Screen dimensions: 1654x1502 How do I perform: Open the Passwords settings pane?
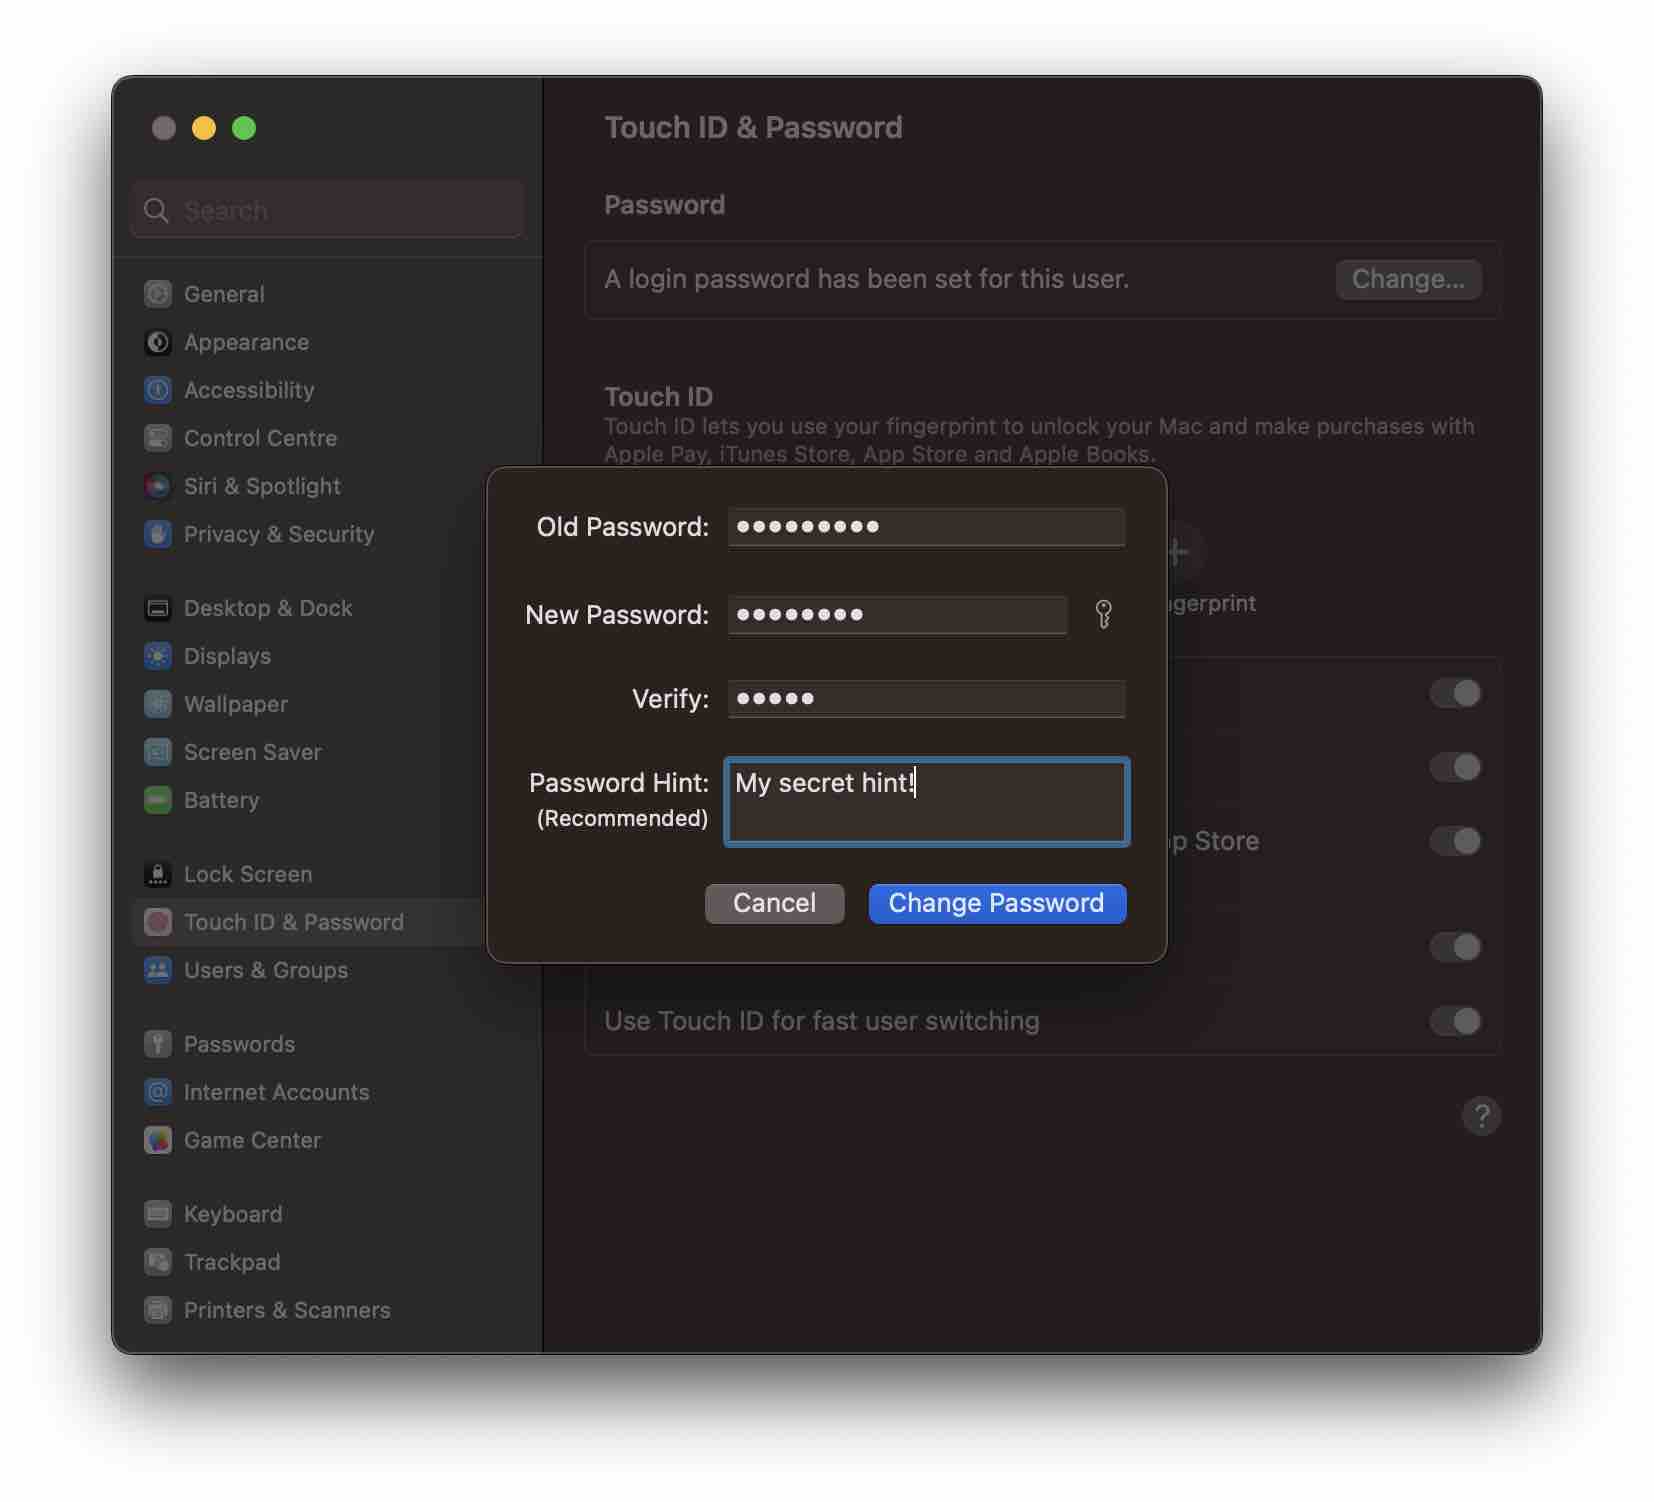238,1043
